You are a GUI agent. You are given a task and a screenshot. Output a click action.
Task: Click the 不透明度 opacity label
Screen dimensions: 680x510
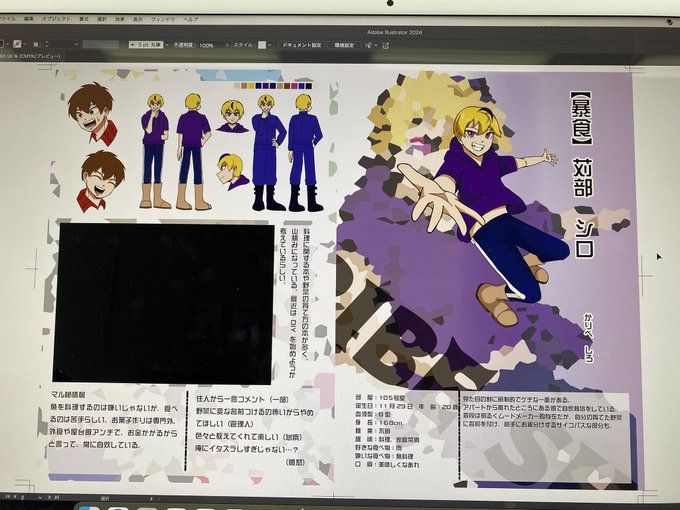click(x=184, y=45)
